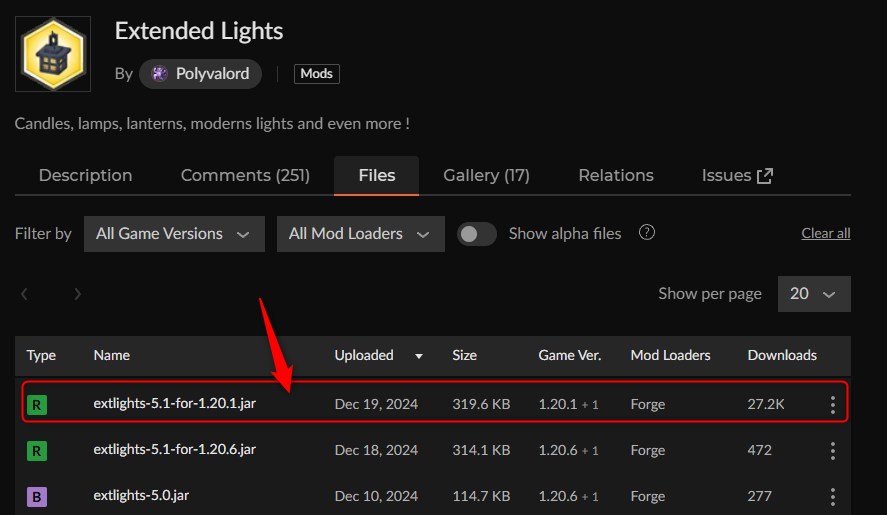Sort by Name column header
The image size is (887, 515).
point(111,355)
